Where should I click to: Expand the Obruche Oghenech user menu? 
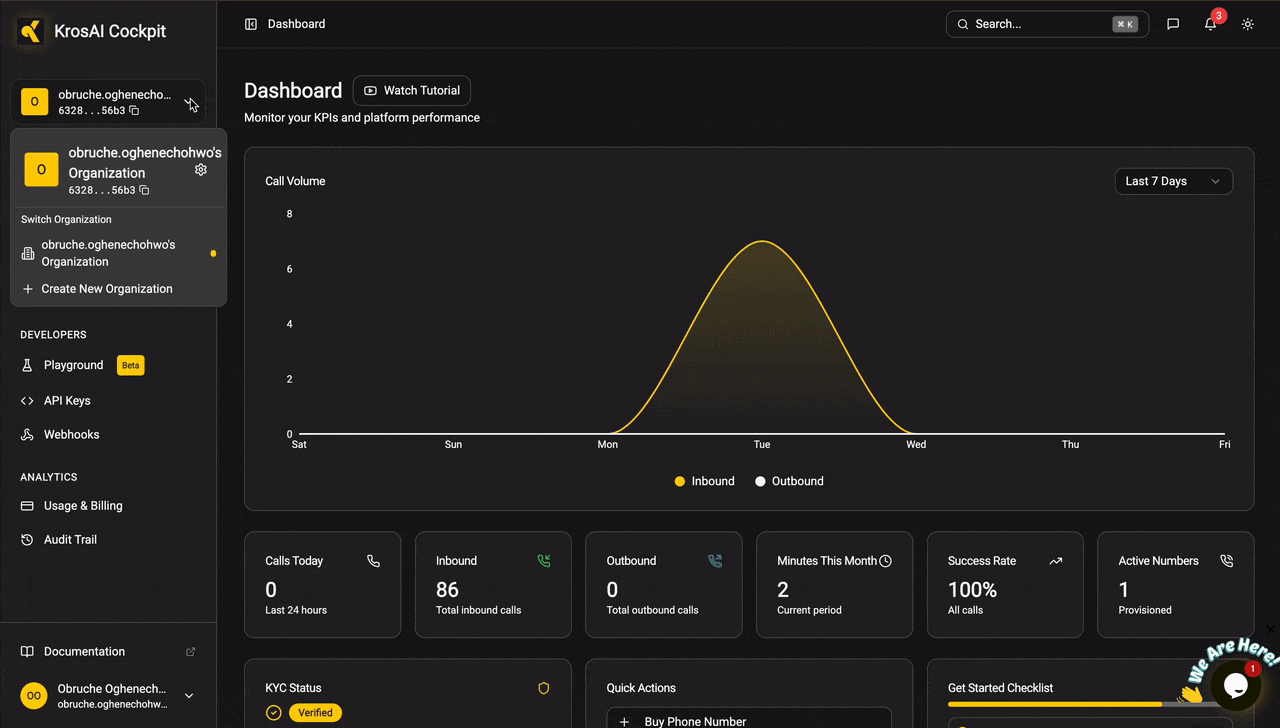(189, 696)
